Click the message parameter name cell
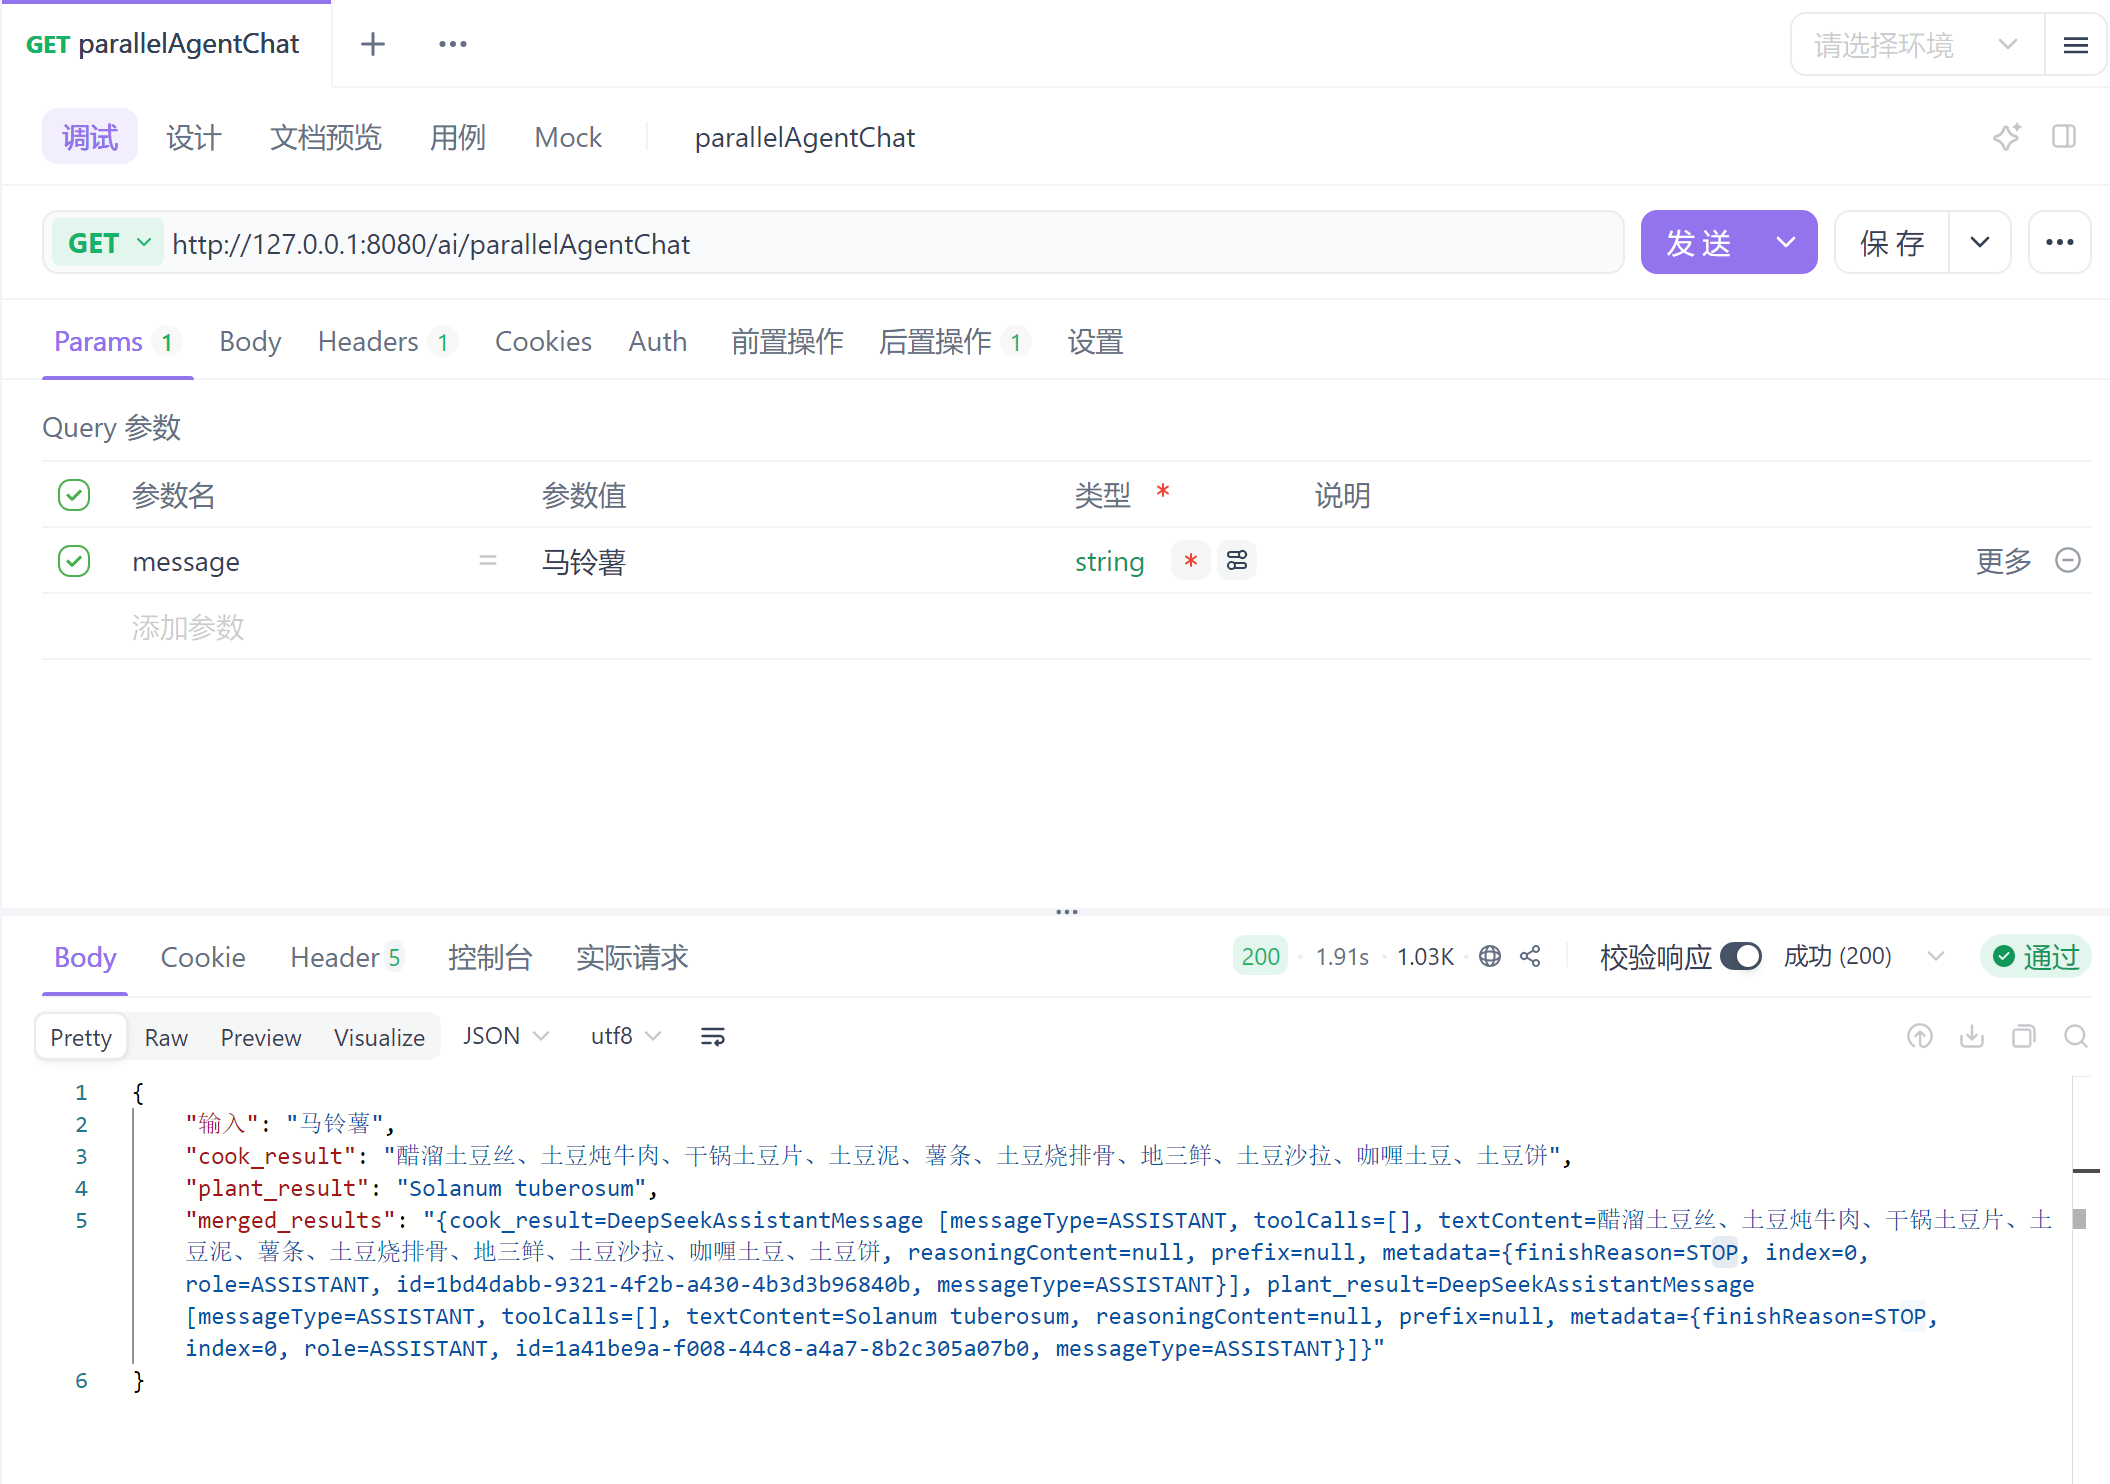Image resolution: width=2110 pixels, height=1484 pixels. pyautogui.click(x=186, y=562)
